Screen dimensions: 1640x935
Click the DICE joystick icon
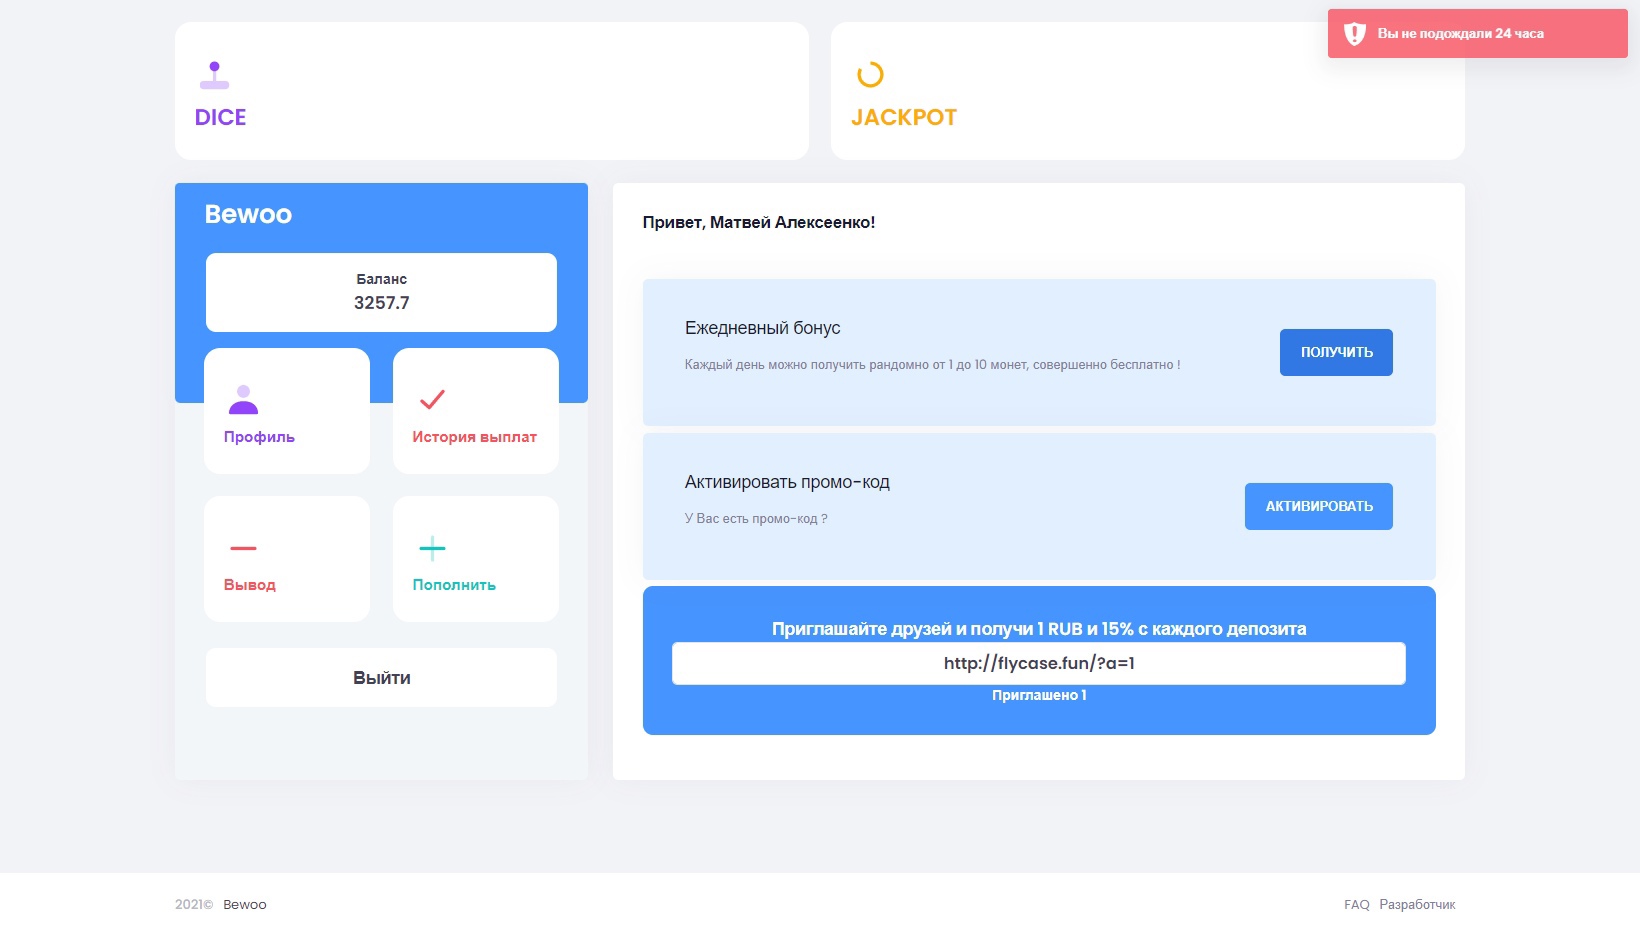[x=214, y=75]
